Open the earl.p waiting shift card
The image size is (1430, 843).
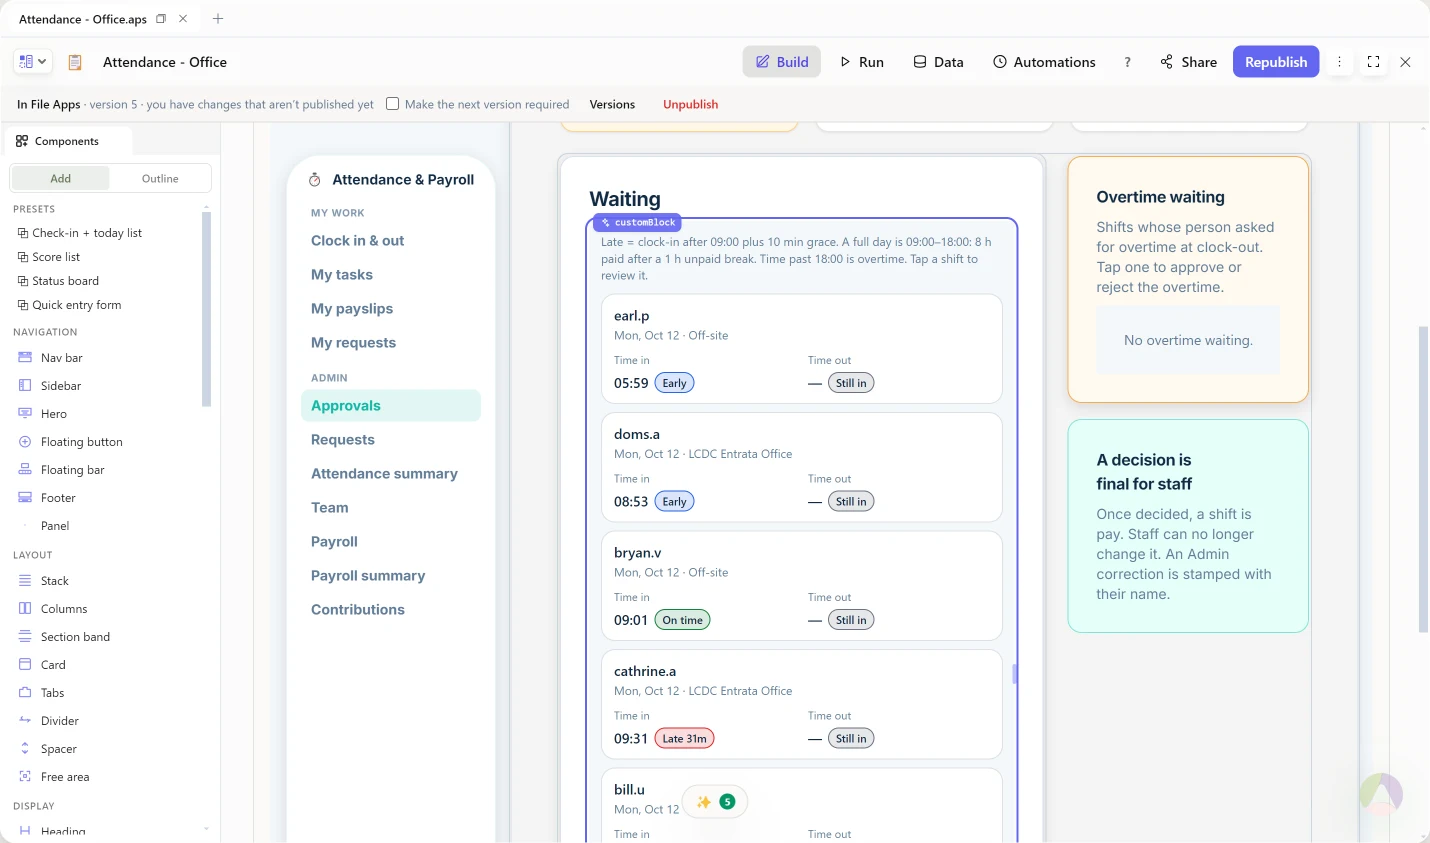[802, 349]
